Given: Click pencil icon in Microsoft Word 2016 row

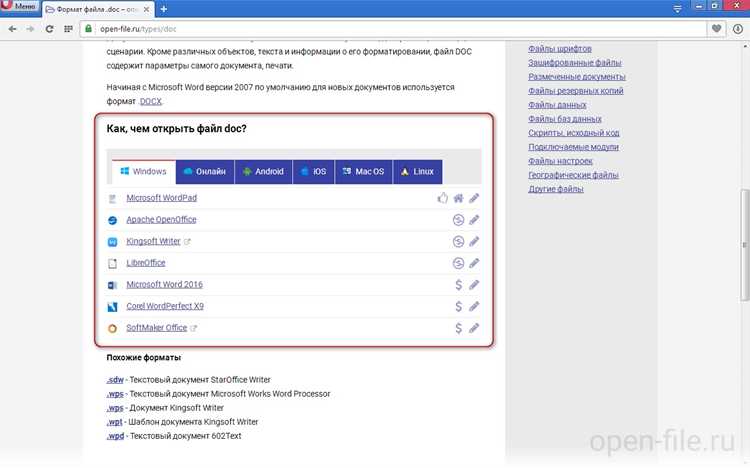Looking at the screenshot, I should tap(474, 285).
